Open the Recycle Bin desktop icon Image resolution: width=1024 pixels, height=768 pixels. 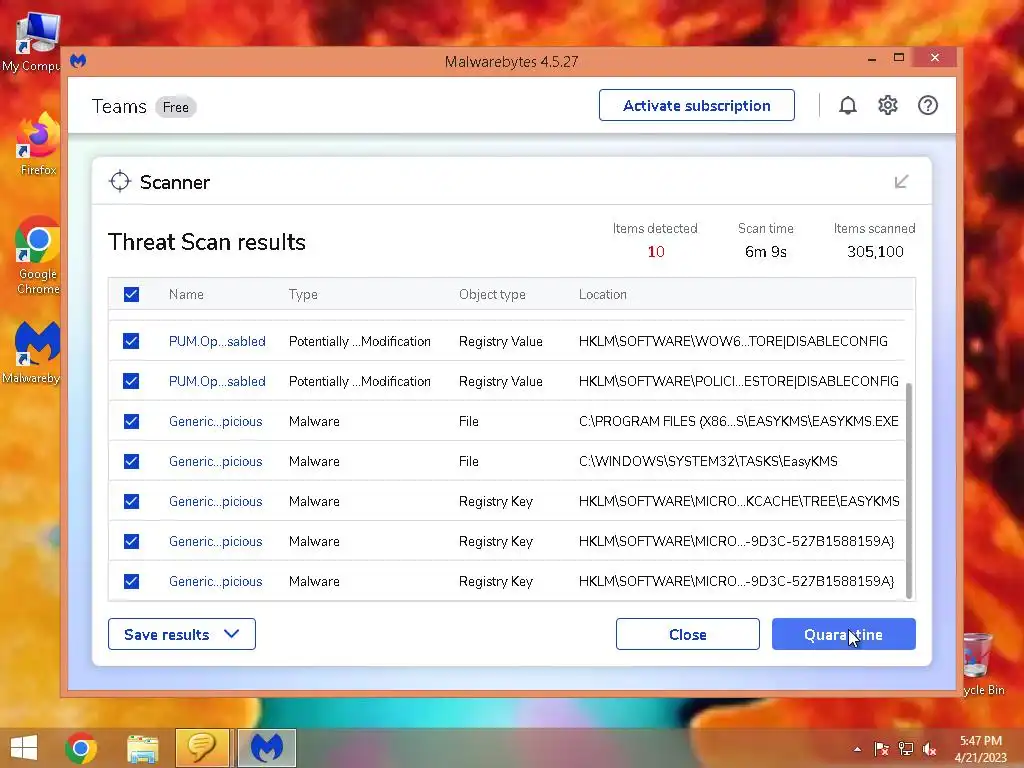tap(983, 663)
